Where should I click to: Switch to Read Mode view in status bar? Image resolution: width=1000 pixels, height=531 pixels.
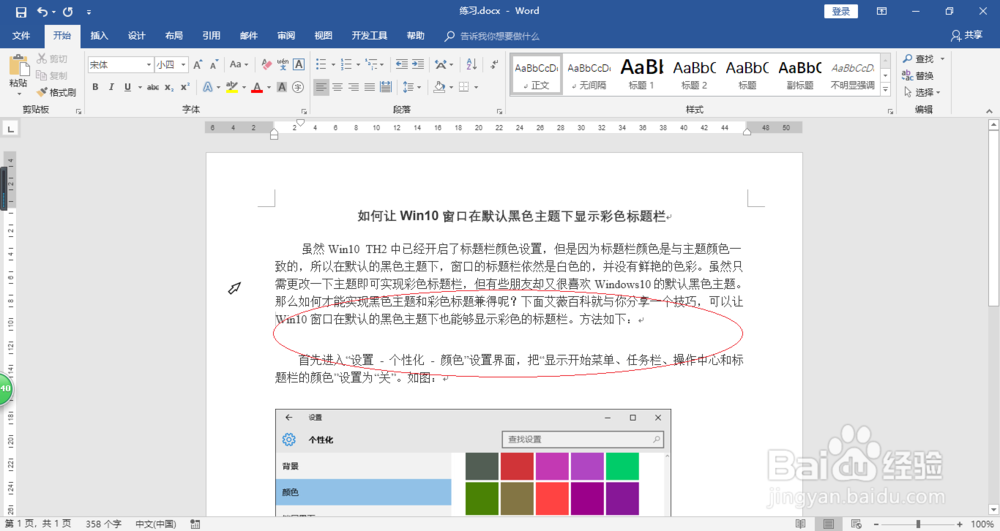click(x=800, y=524)
